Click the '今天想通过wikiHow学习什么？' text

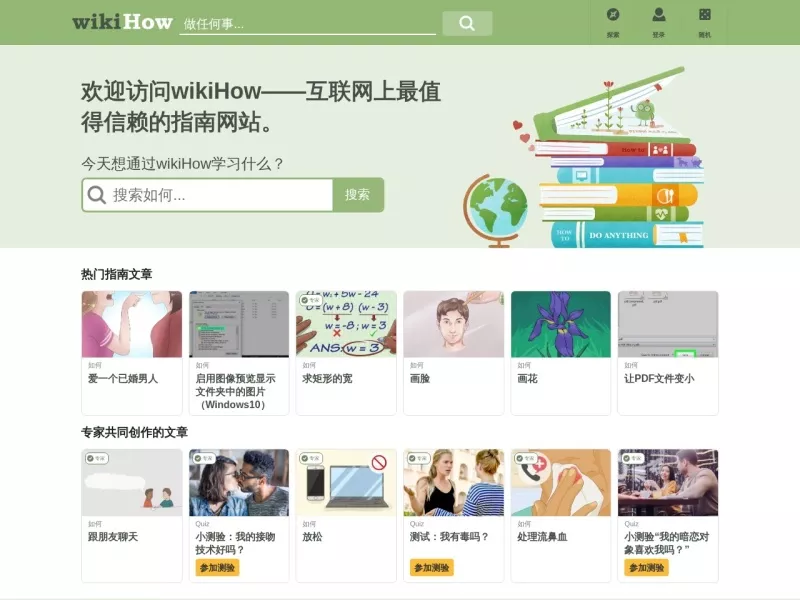(x=182, y=164)
